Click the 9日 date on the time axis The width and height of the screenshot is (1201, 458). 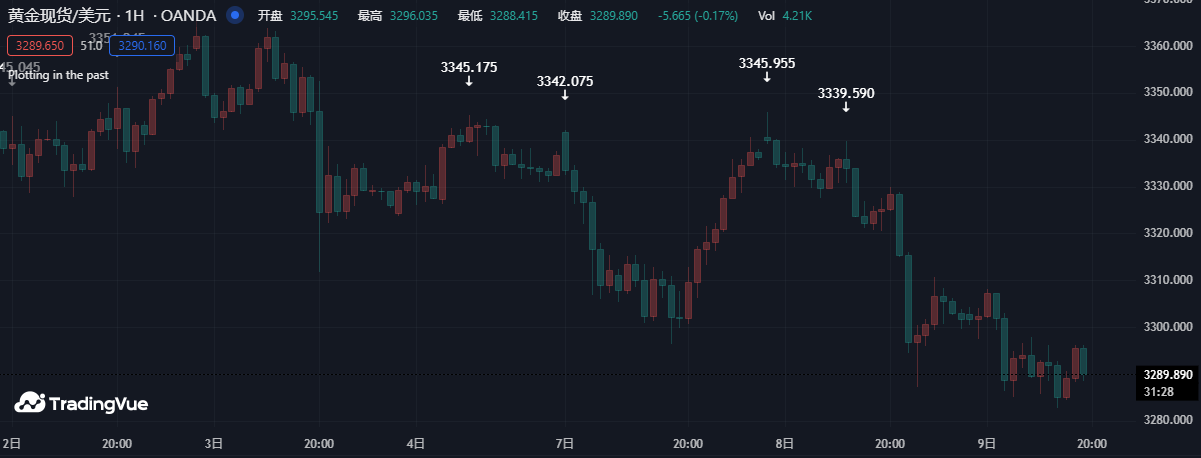point(987,443)
